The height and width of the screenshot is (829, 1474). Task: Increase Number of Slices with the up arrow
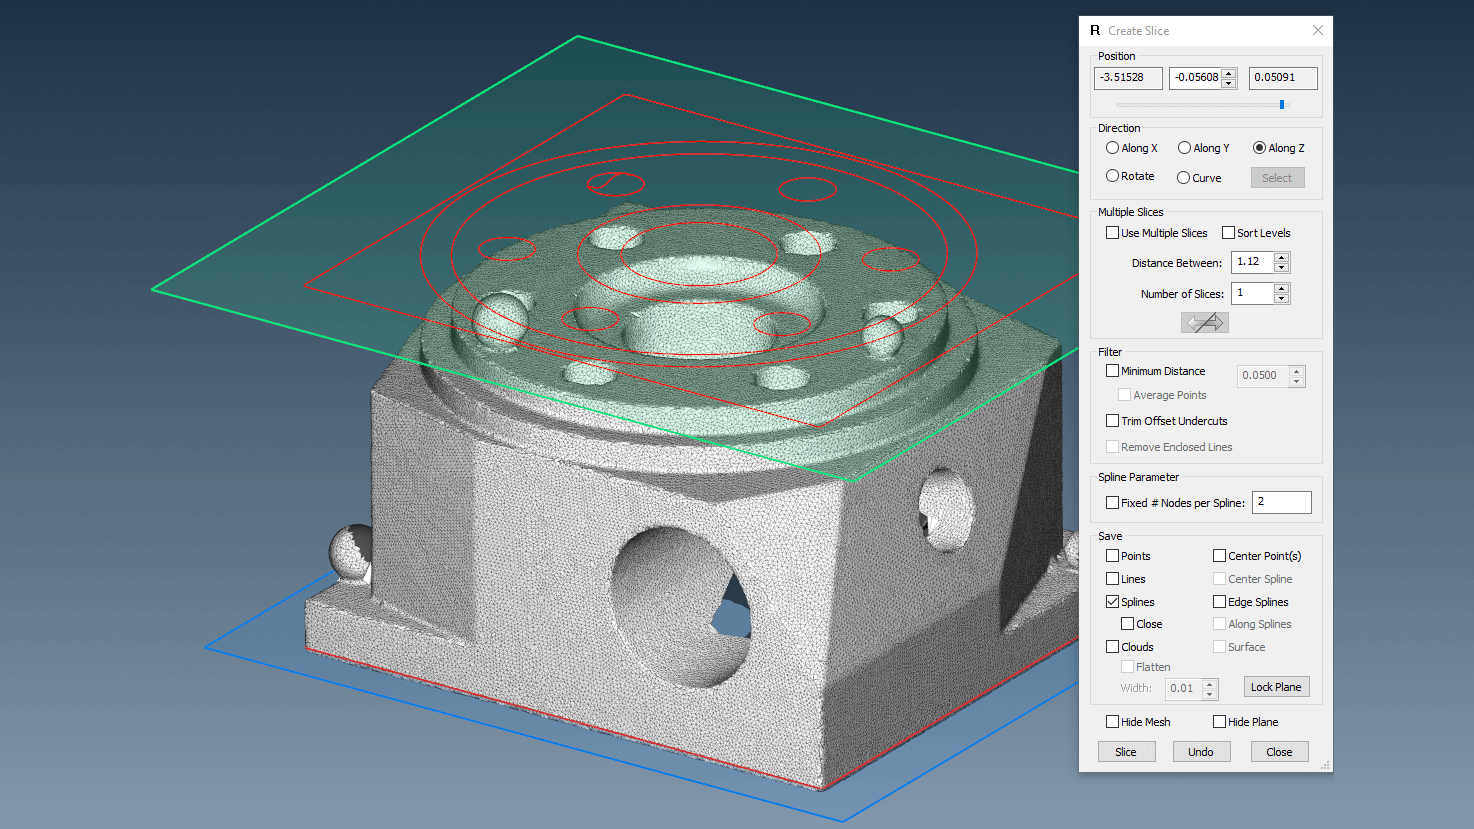pyautogui.click(x=1281, y=288)
